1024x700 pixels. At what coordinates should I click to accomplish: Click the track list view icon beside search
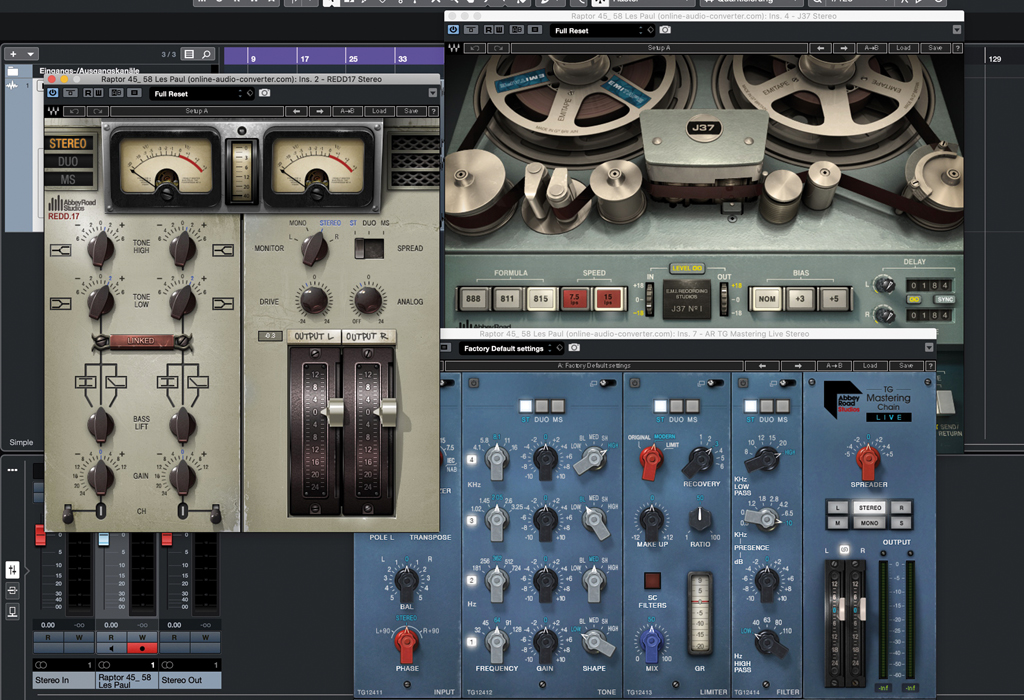click(x=189, y=54)
